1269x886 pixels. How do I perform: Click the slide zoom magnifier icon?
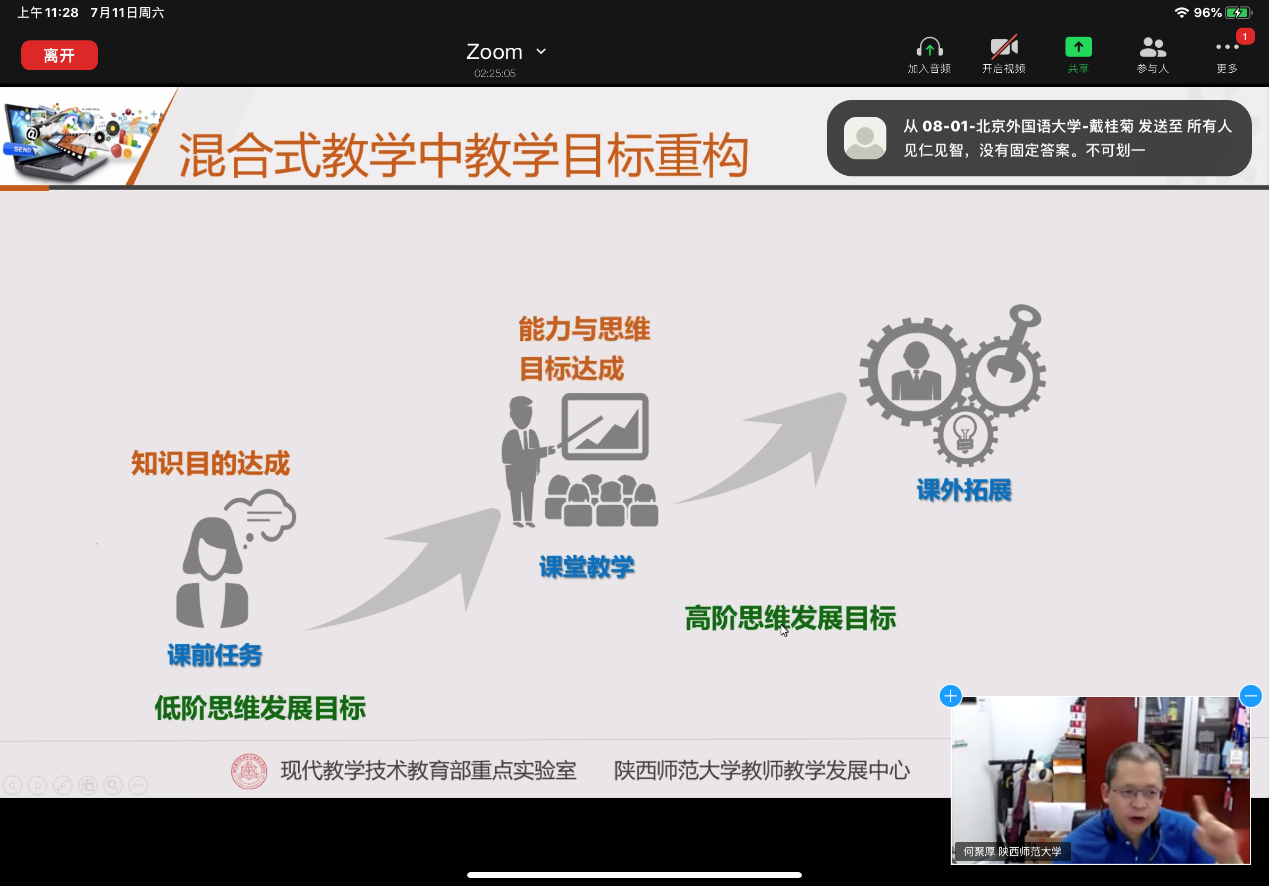click(113, 785)
